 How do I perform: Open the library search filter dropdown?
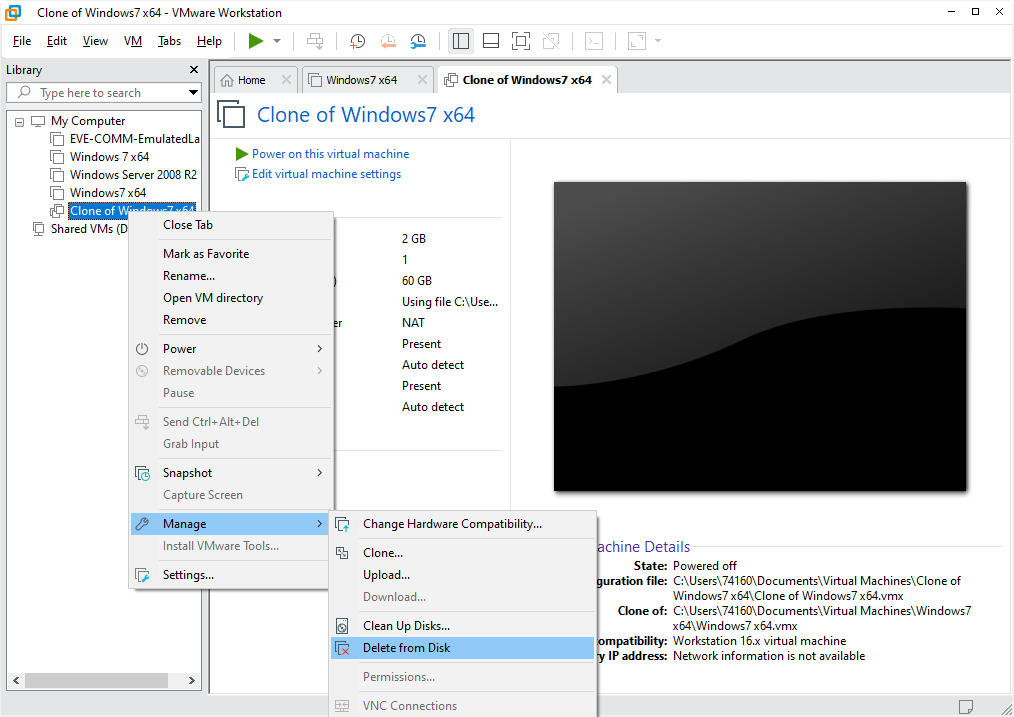193,92
